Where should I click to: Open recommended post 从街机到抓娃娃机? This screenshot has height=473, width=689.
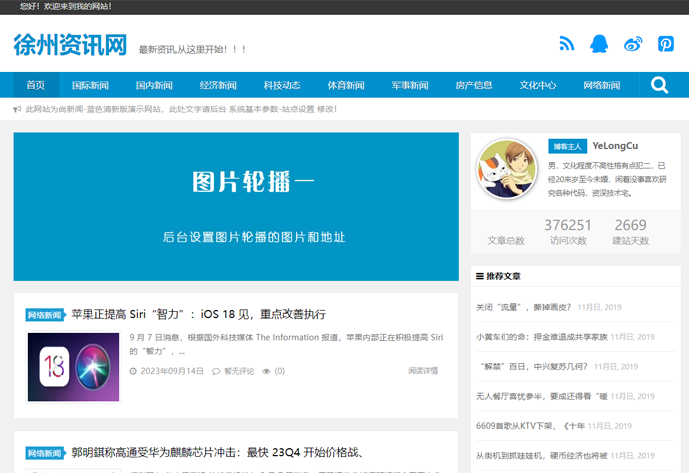[541, 456]
